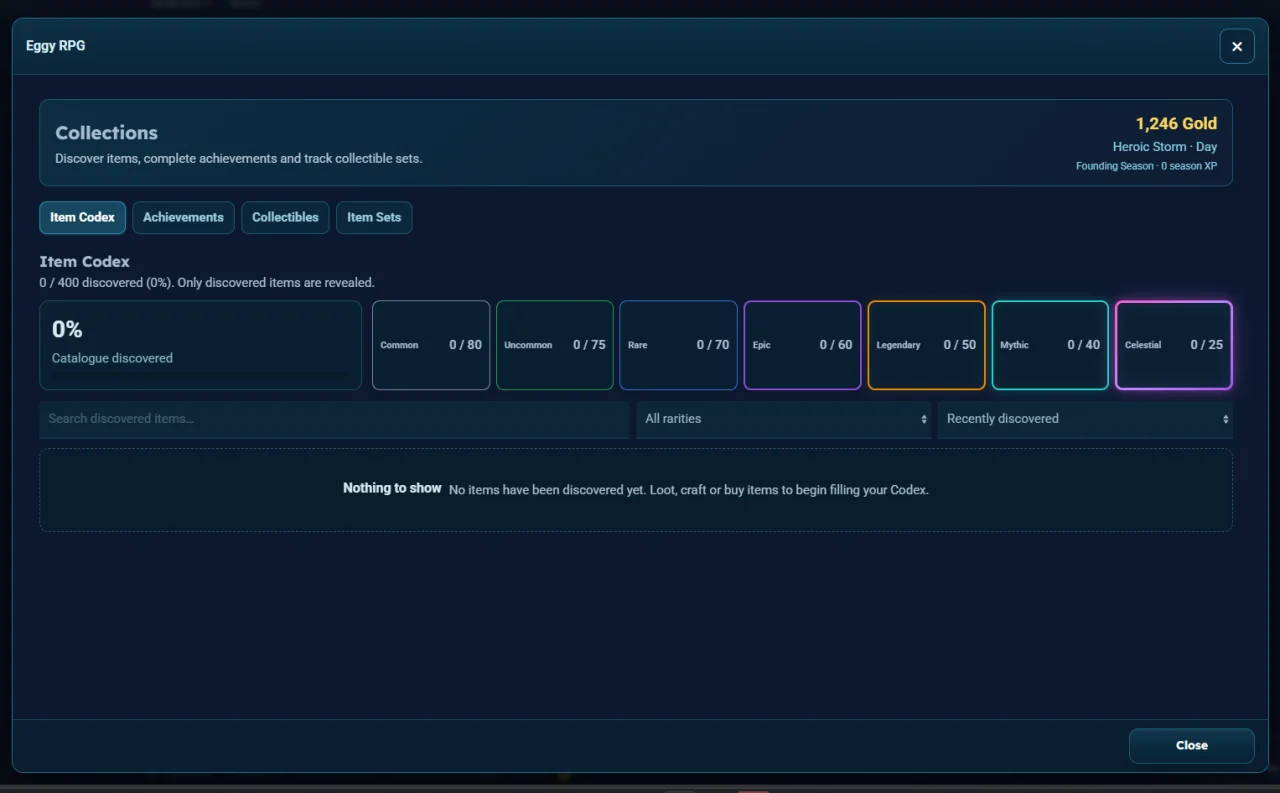
Task: Select the Celestial rarity card
Action: pos(1174,345)
